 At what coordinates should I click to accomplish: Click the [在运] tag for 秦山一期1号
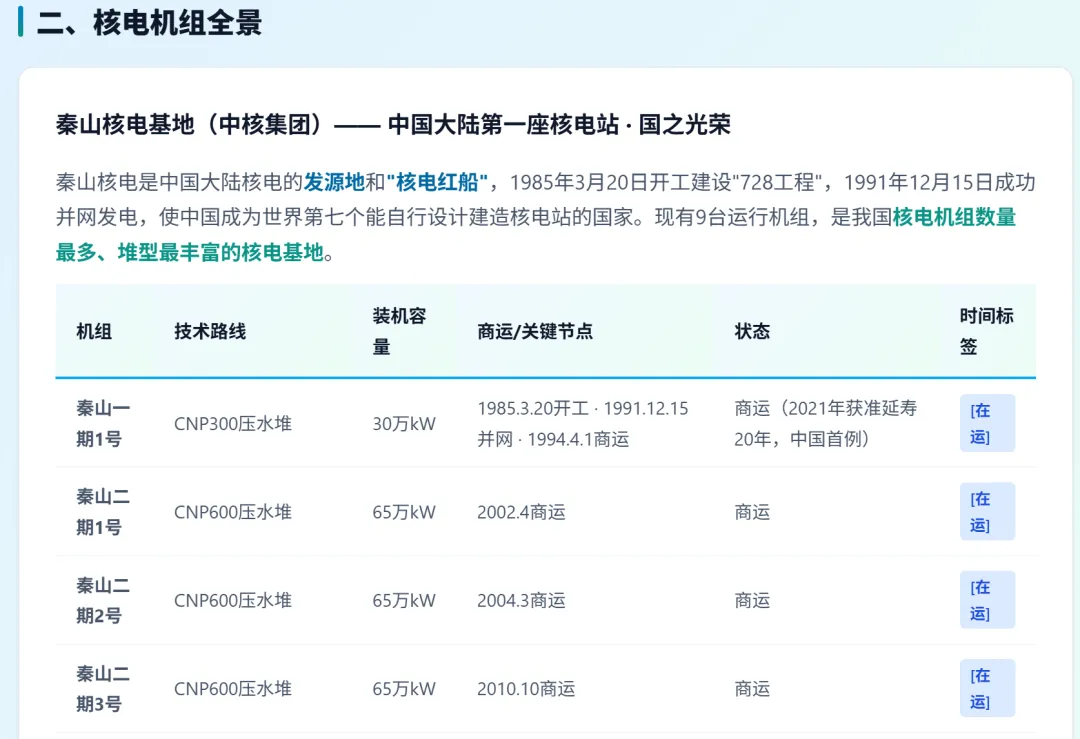pyautogui.click(x=987, y=423)
